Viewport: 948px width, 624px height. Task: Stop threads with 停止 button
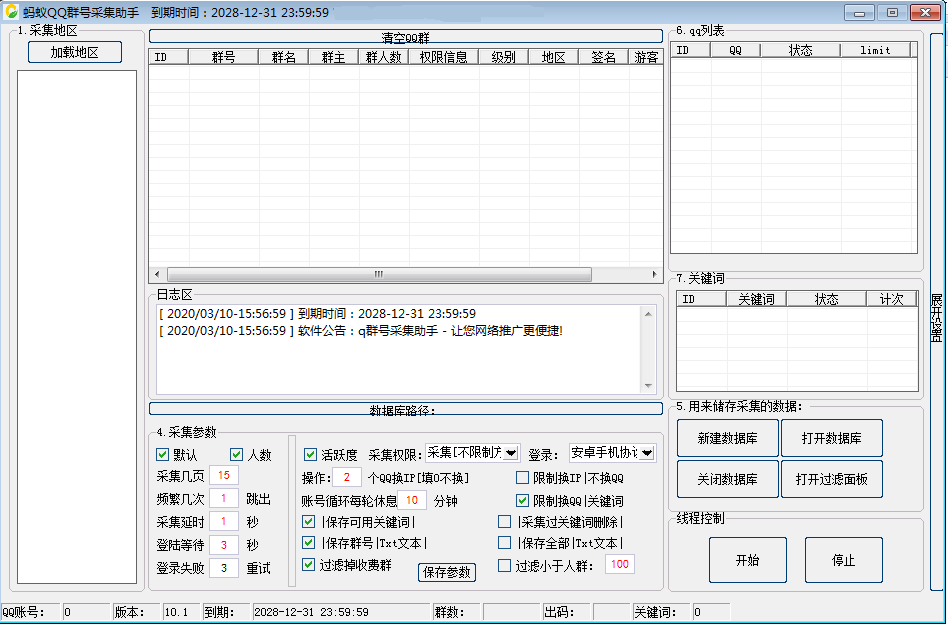843,561
